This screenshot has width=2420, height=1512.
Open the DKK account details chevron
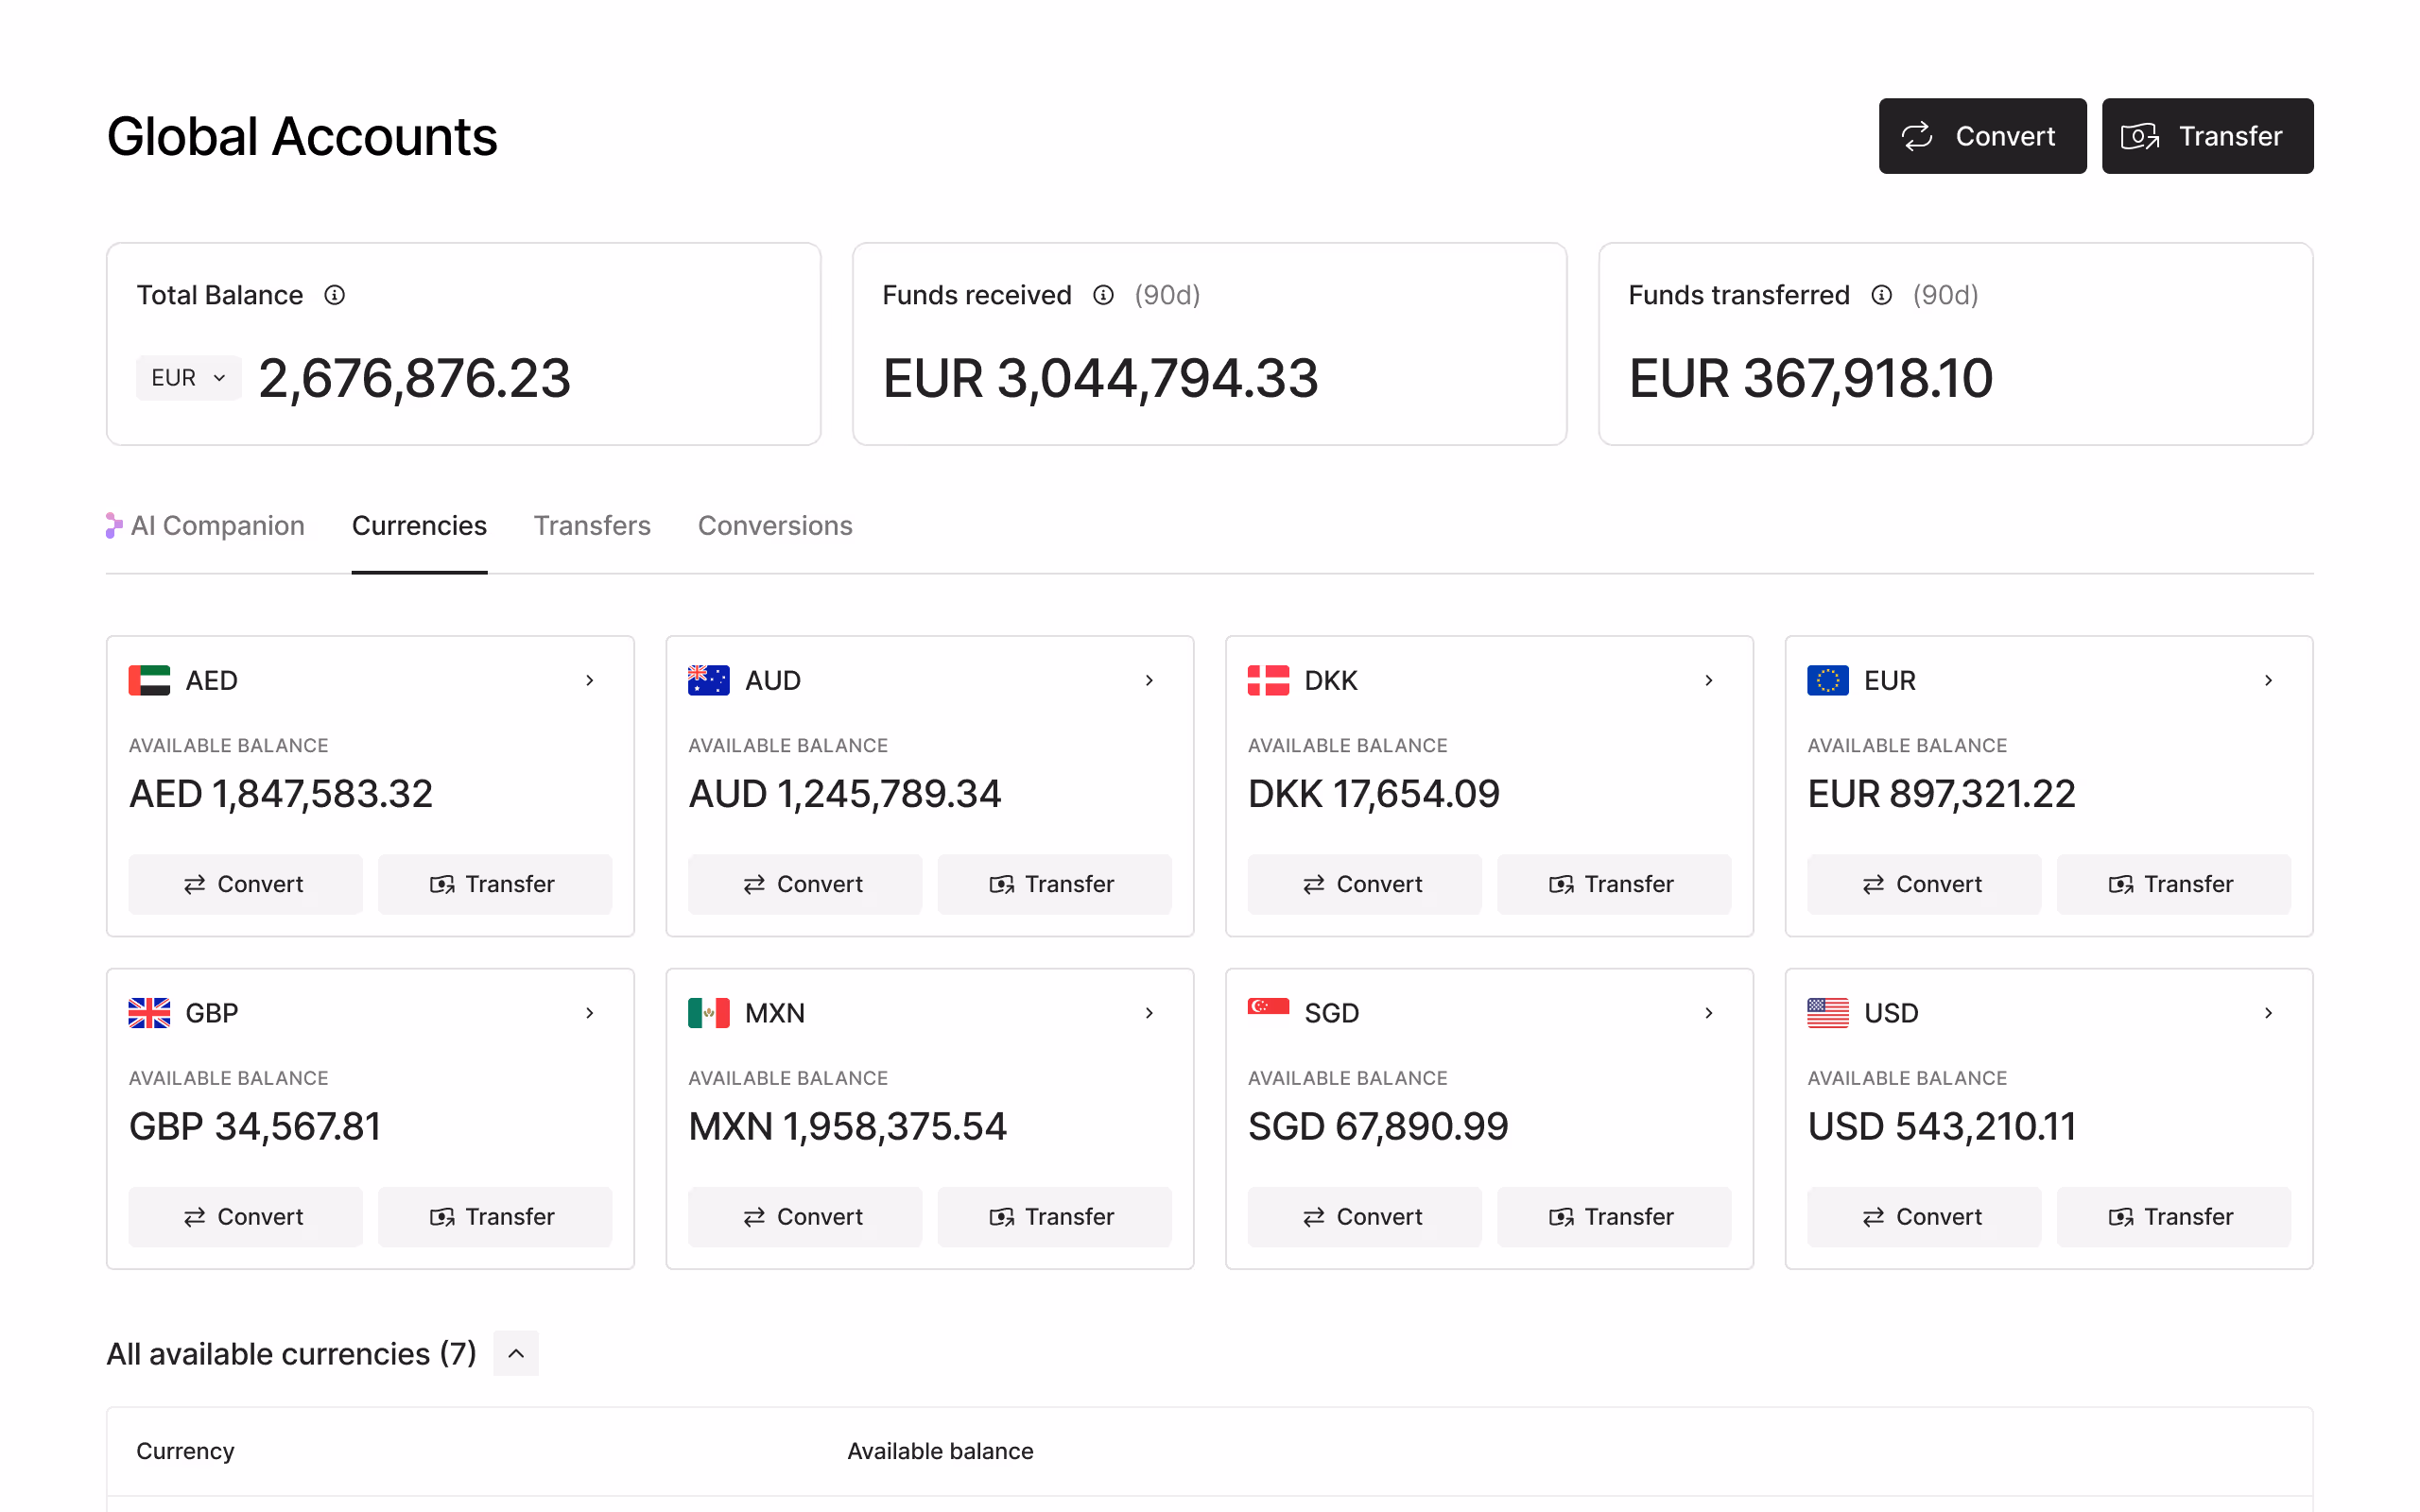1709,680
